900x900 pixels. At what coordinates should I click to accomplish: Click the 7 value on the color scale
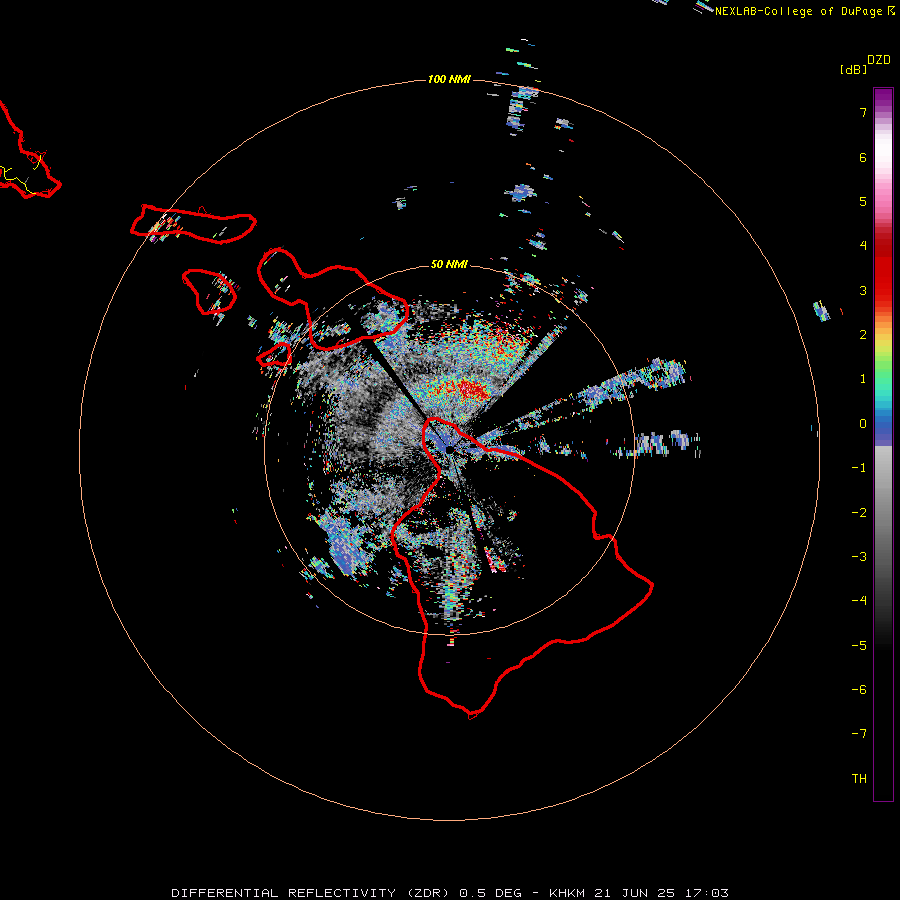863,112
